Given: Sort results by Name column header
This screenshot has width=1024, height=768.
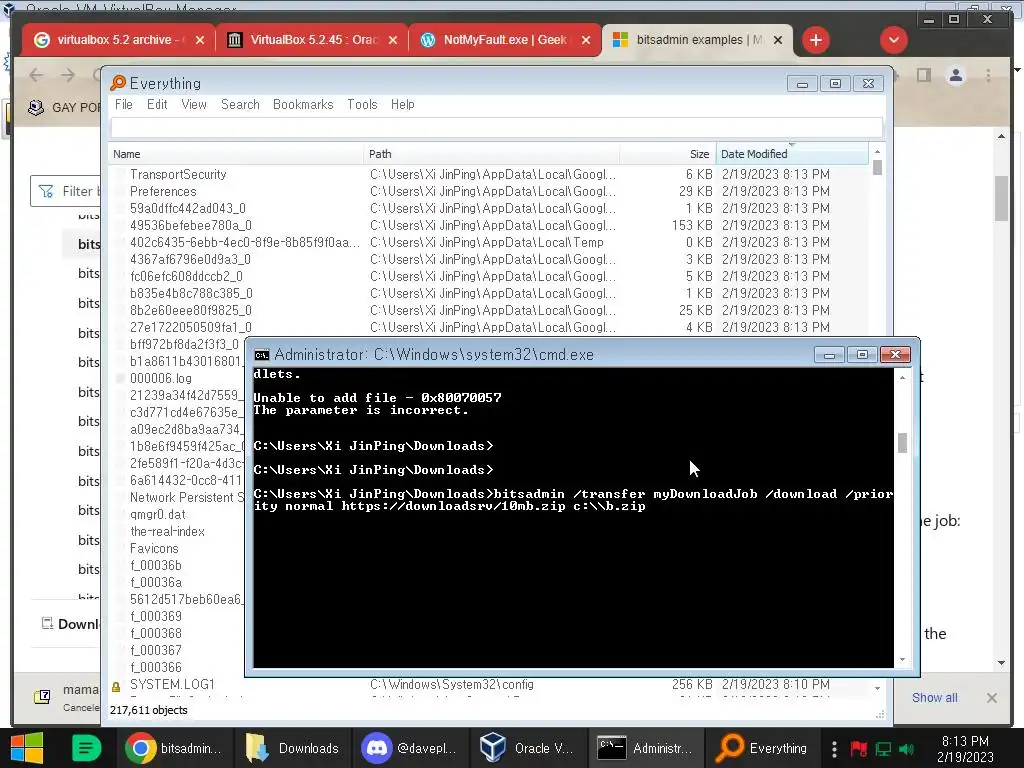Looking at the screenshot, I should [236, 154].
